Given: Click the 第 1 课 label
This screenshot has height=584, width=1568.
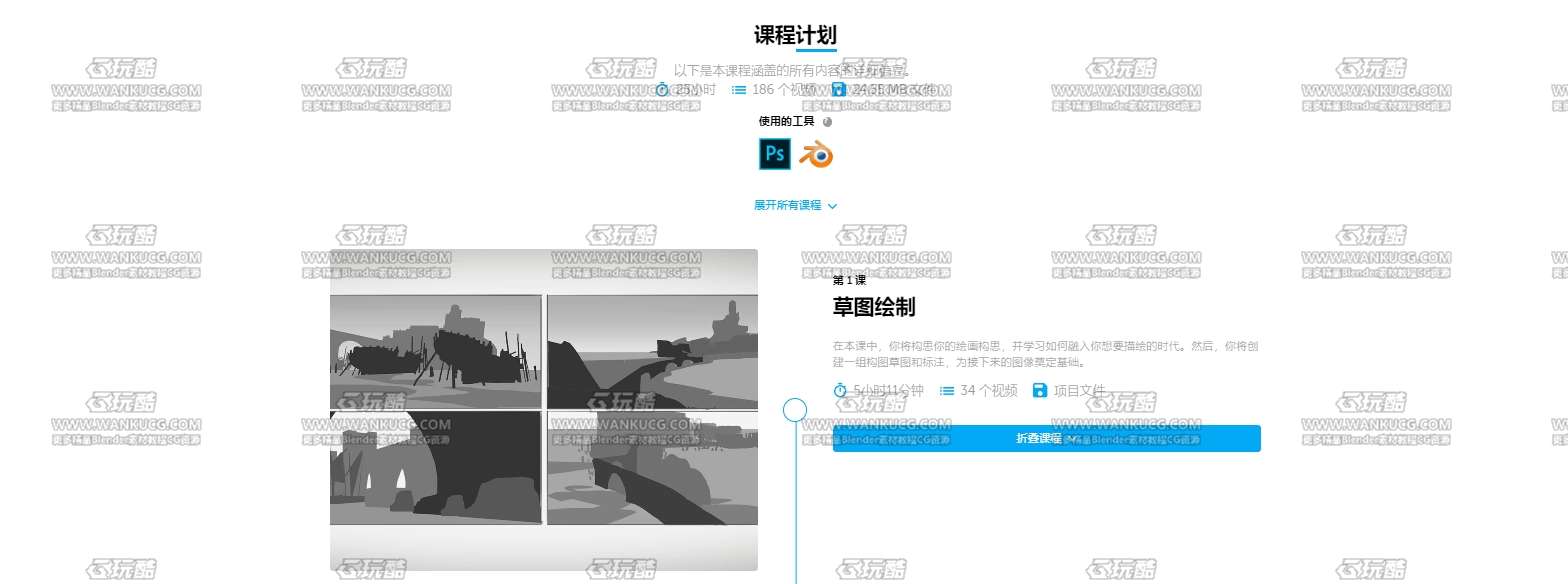Looking at the screenshot, I should coord(849,280).
